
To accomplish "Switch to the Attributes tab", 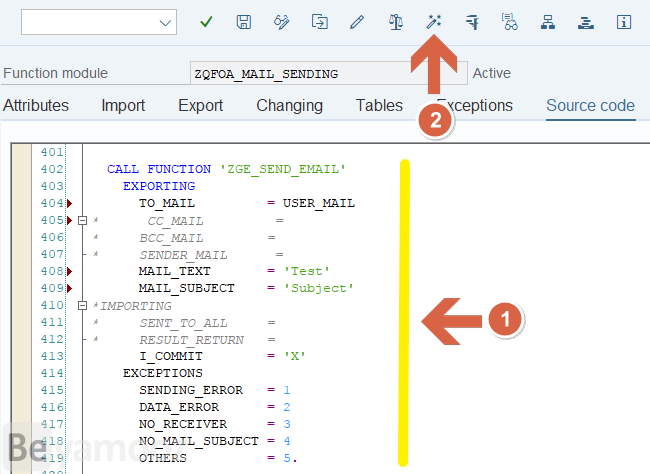I will tap(36, 105).
